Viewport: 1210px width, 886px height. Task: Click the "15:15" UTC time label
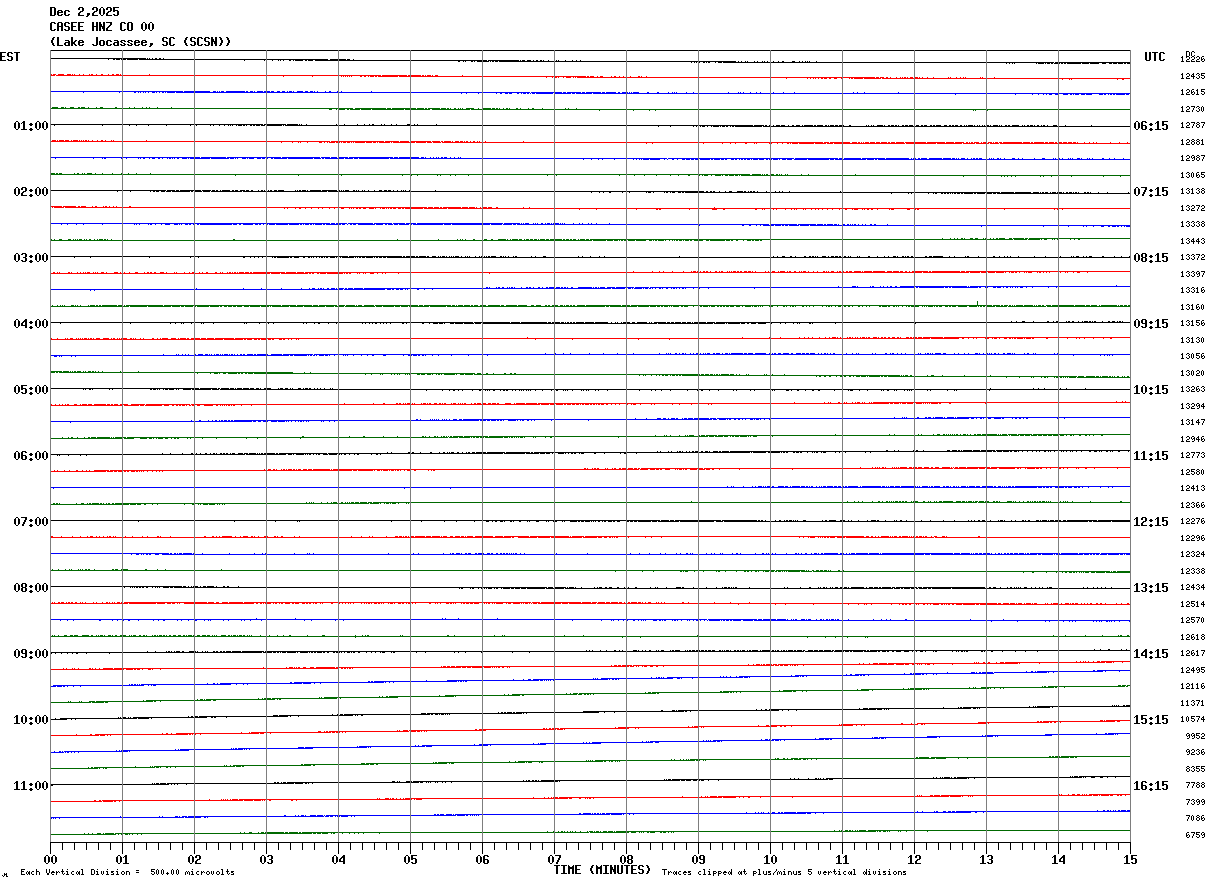[1151, 720]
